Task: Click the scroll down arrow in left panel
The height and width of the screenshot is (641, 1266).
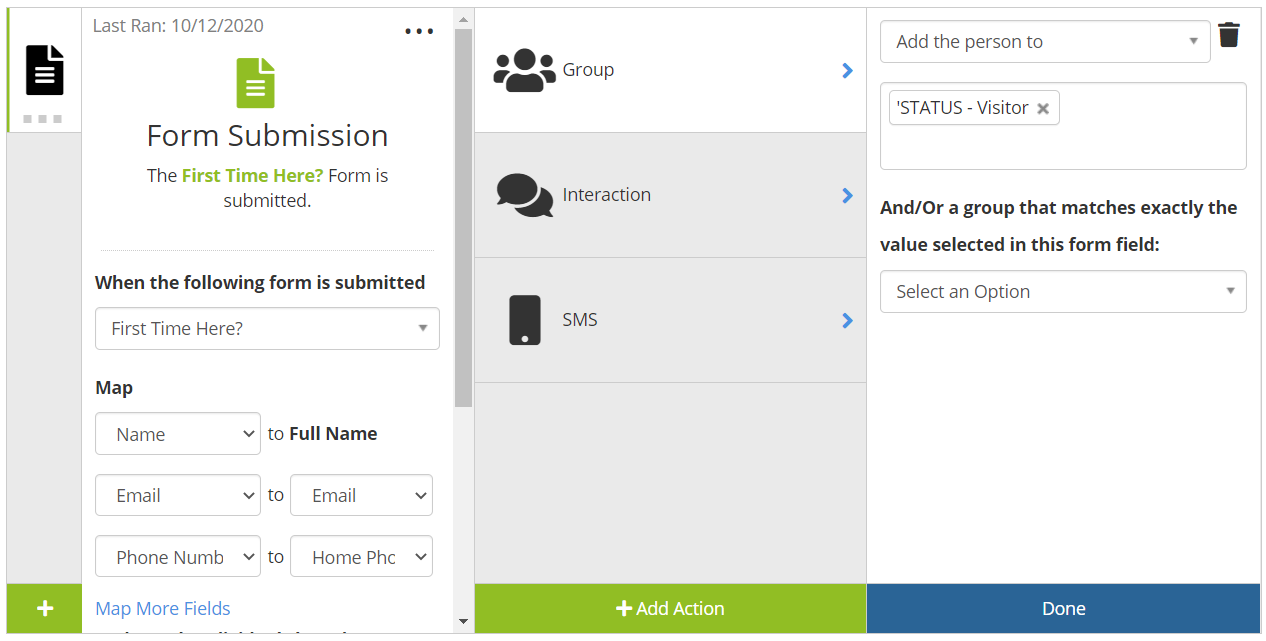Action: [x=463, y=621]
